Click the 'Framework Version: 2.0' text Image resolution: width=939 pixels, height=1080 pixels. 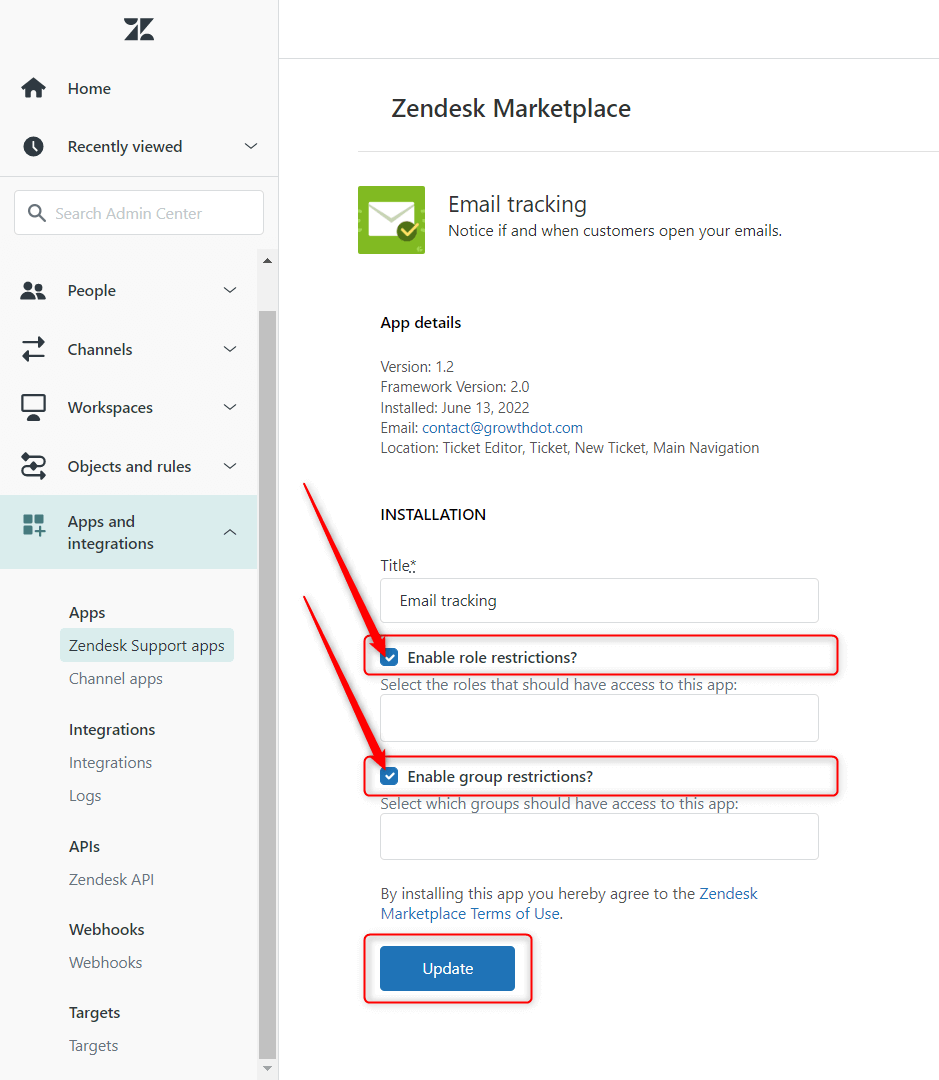(x=455, y=386)
